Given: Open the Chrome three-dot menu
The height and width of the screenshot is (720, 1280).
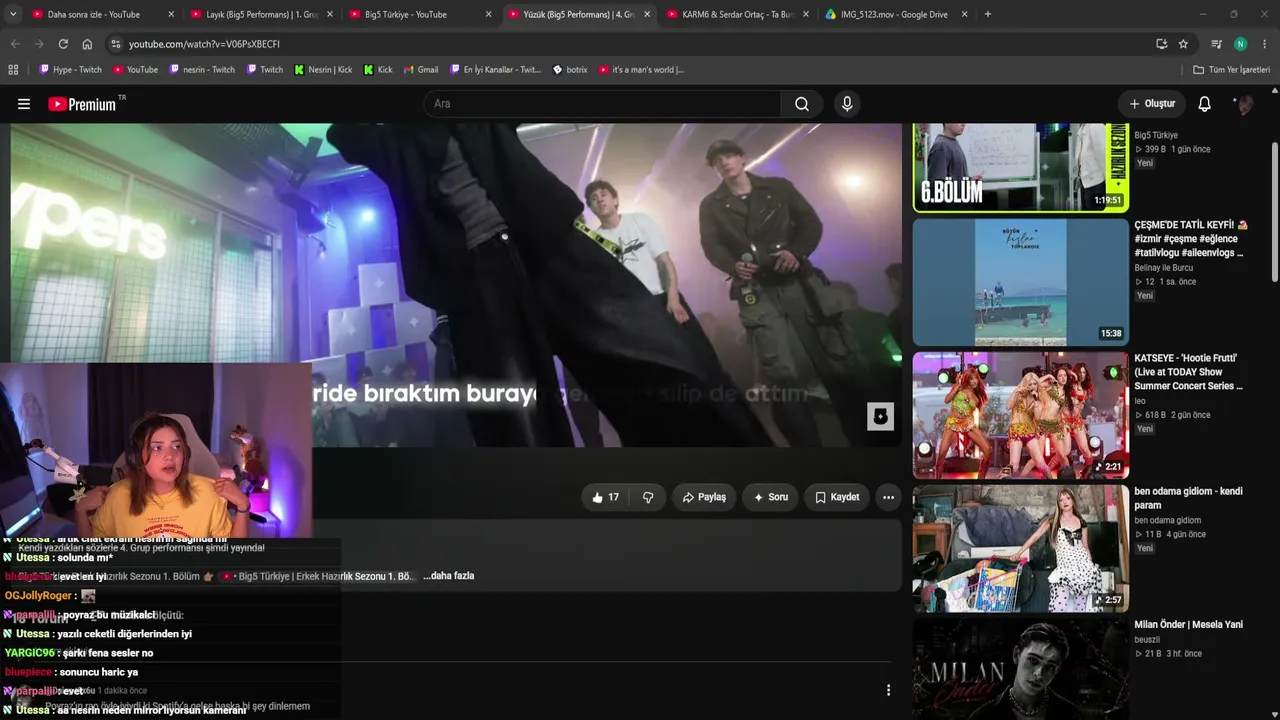Looking at the screenshot, I should pos(1265,44).
